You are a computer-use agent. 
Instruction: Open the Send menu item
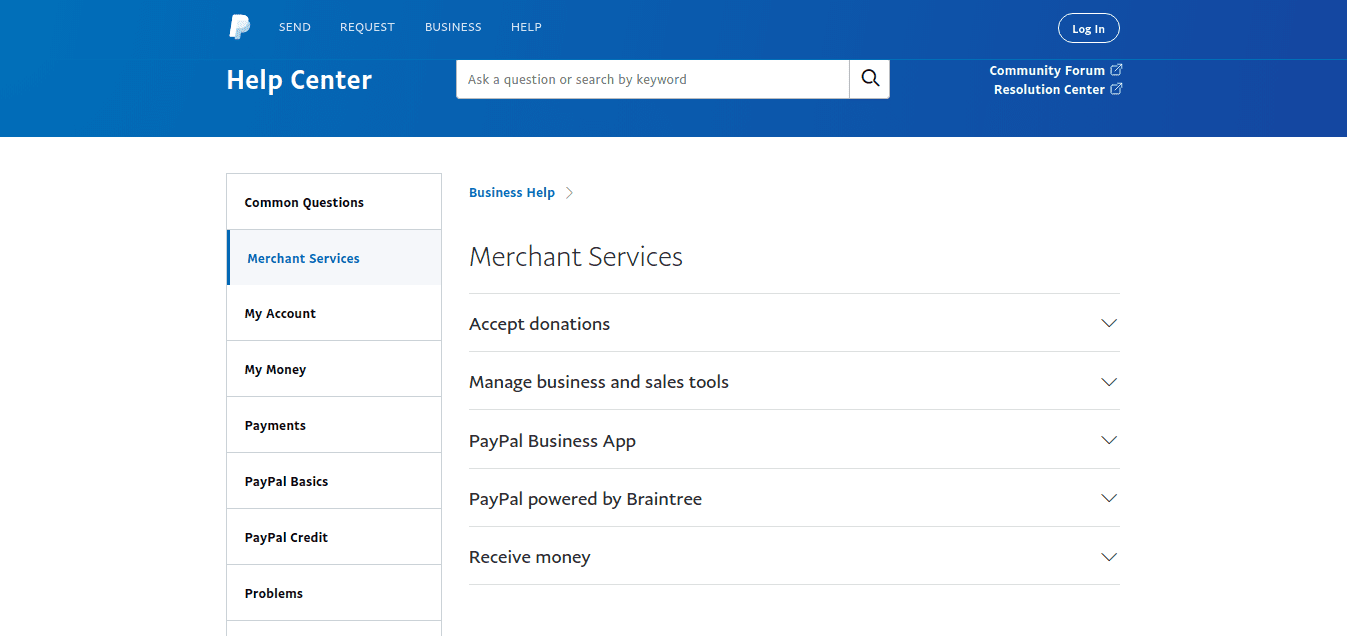point(294,27)
